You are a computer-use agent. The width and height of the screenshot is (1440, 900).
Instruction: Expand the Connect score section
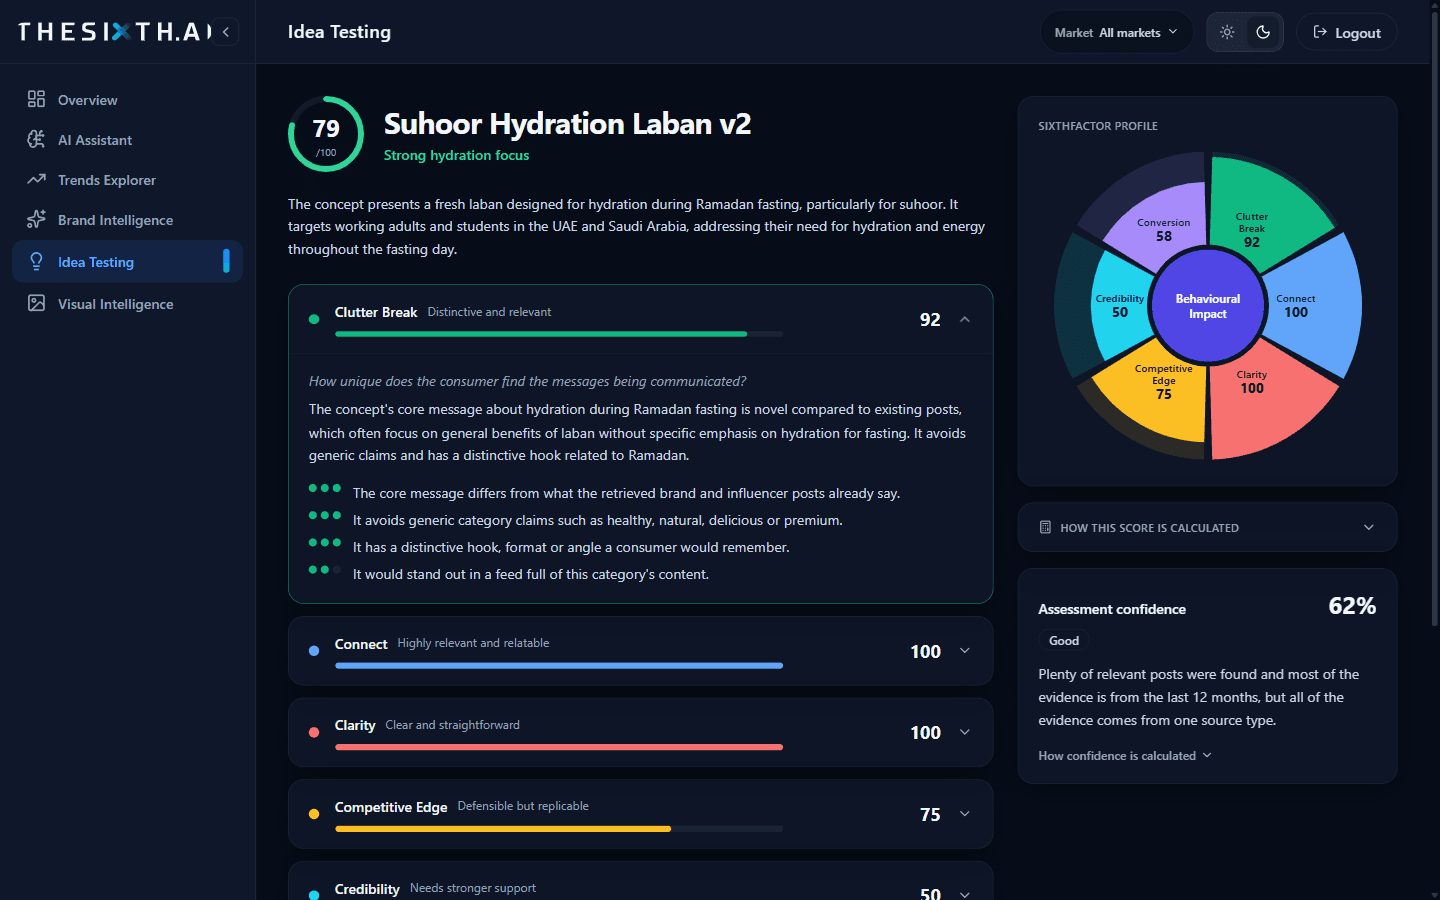(965, 651)
